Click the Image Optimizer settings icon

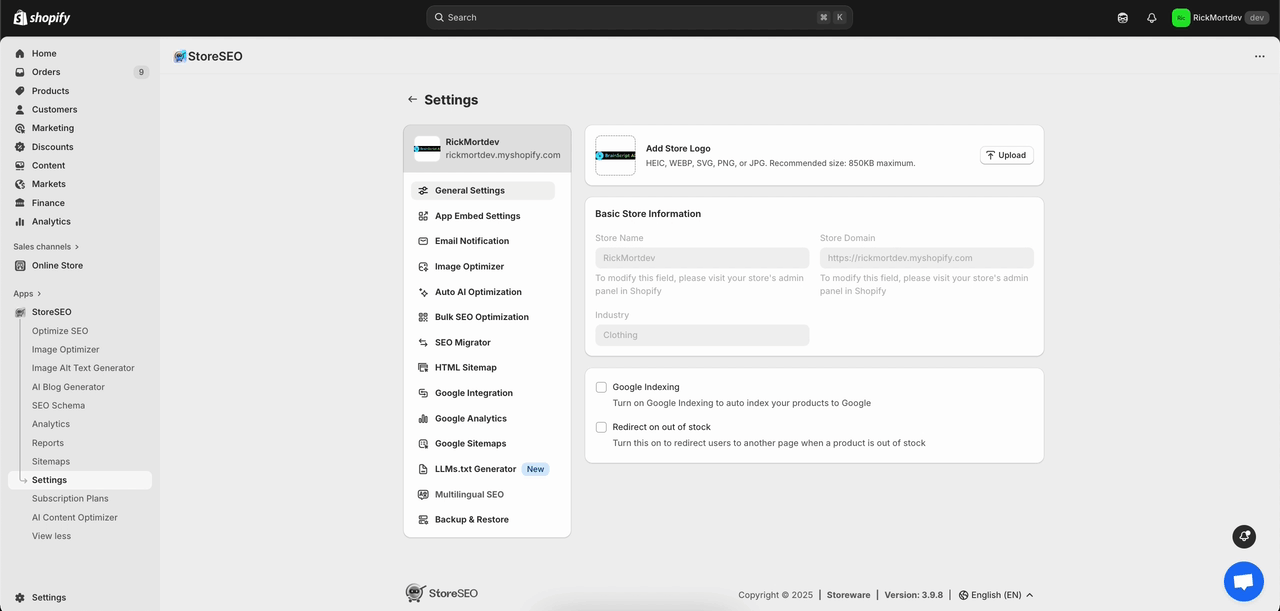424,267
